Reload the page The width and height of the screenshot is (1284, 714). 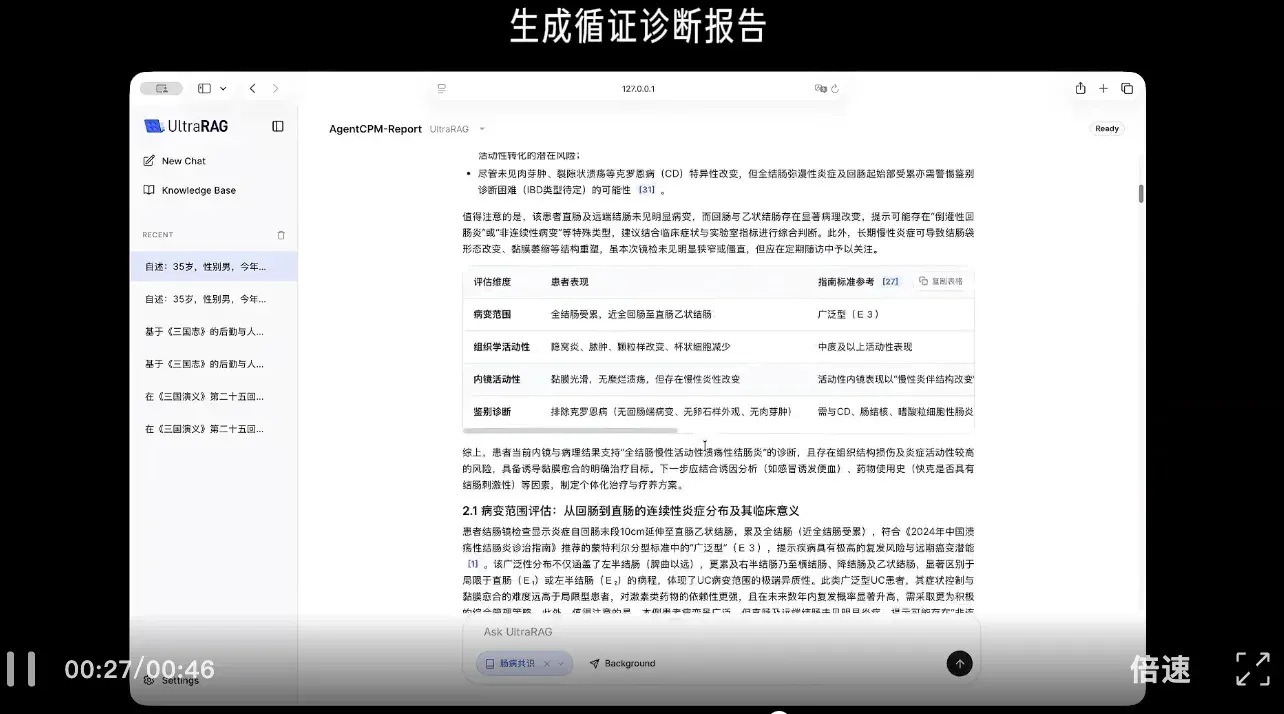tap(835, 88)
